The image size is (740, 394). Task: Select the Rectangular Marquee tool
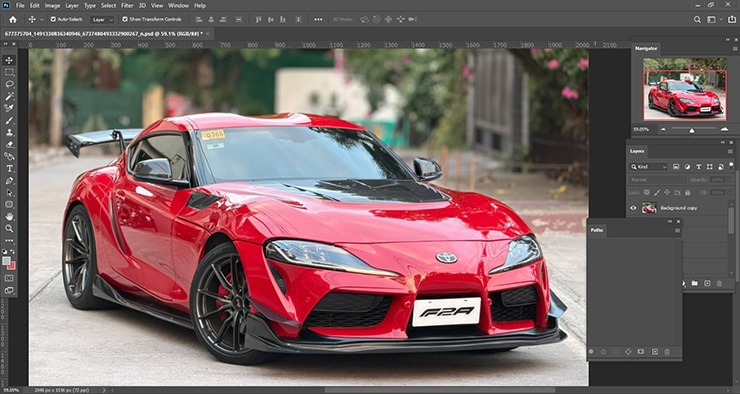pyautogui.click(x=9, y=72)
